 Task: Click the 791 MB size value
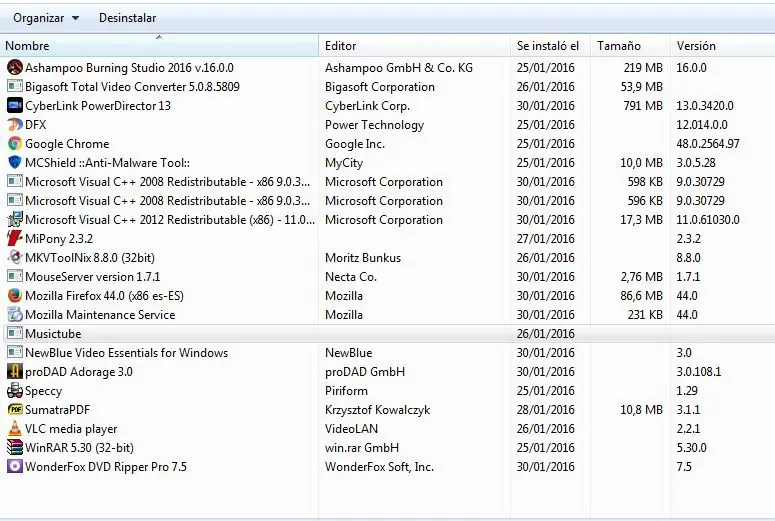(643, 105)
